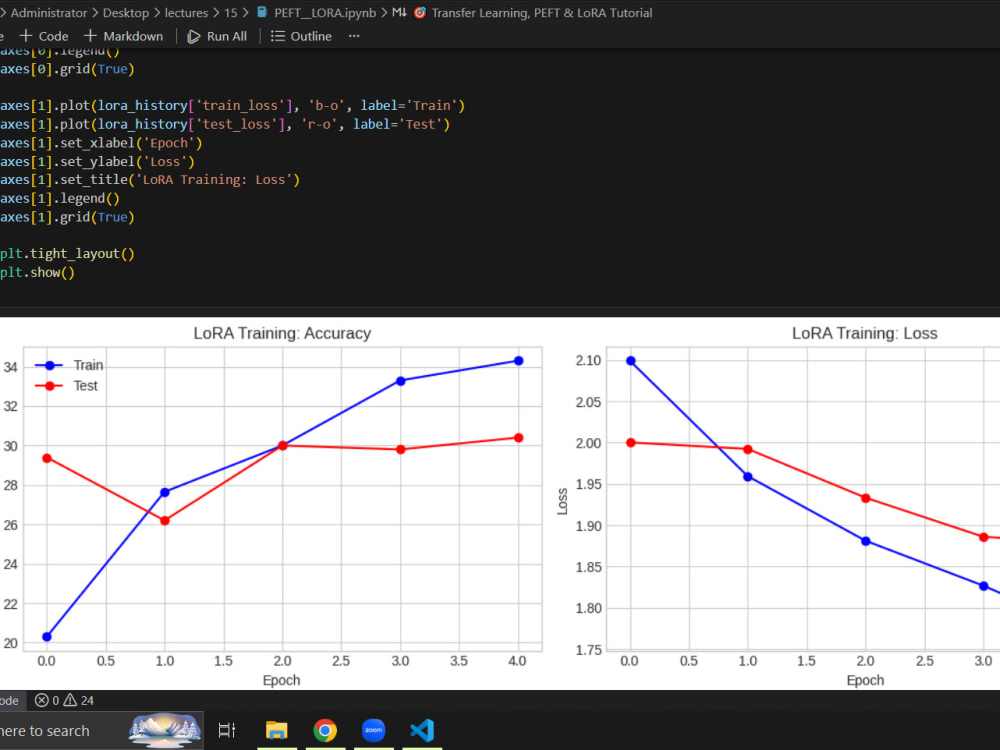
Task: Click the Epoch axis label under Accuracy chart
Action: click(x=281, y=680)
